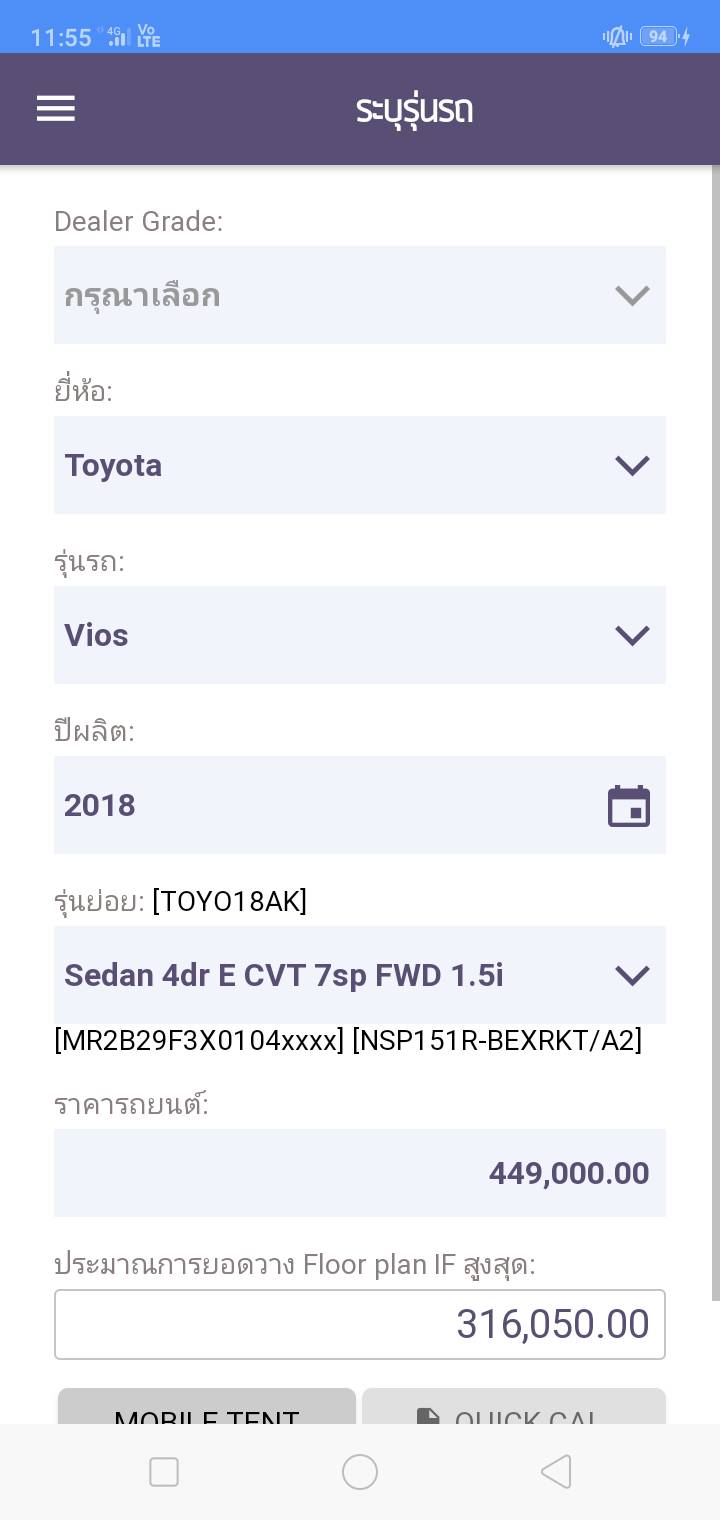Click the ราคารถยนต์ field showing 449,000.00
The width and height of the screenshot is (720, 1520).
tap(360, 1173)
